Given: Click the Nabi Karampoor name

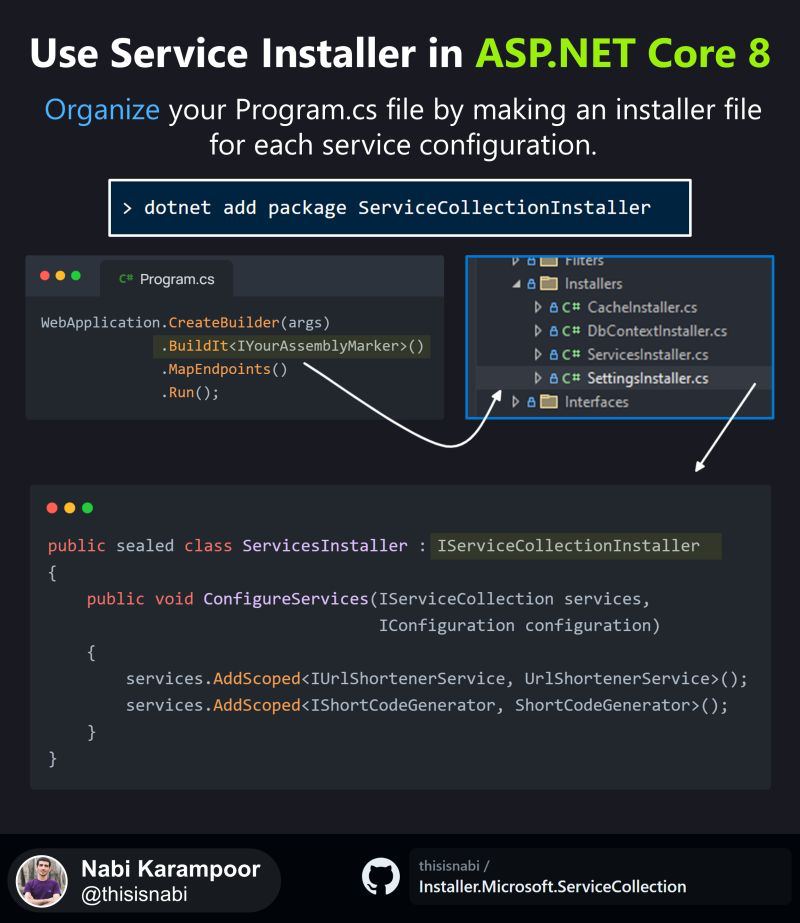Looking at the screenshot, I should coord(171,869).
